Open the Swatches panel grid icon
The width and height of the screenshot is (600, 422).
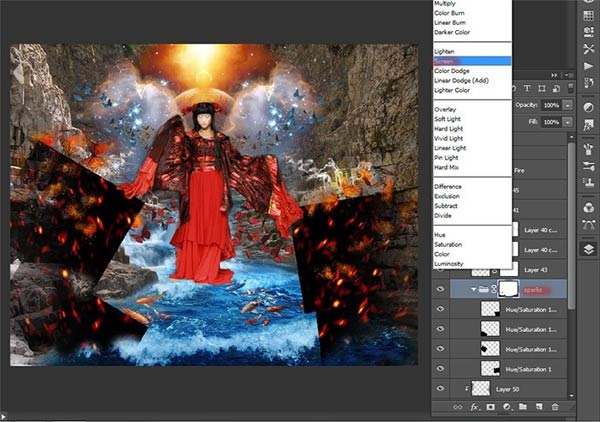pyautogui.click(x=589, y=16)
